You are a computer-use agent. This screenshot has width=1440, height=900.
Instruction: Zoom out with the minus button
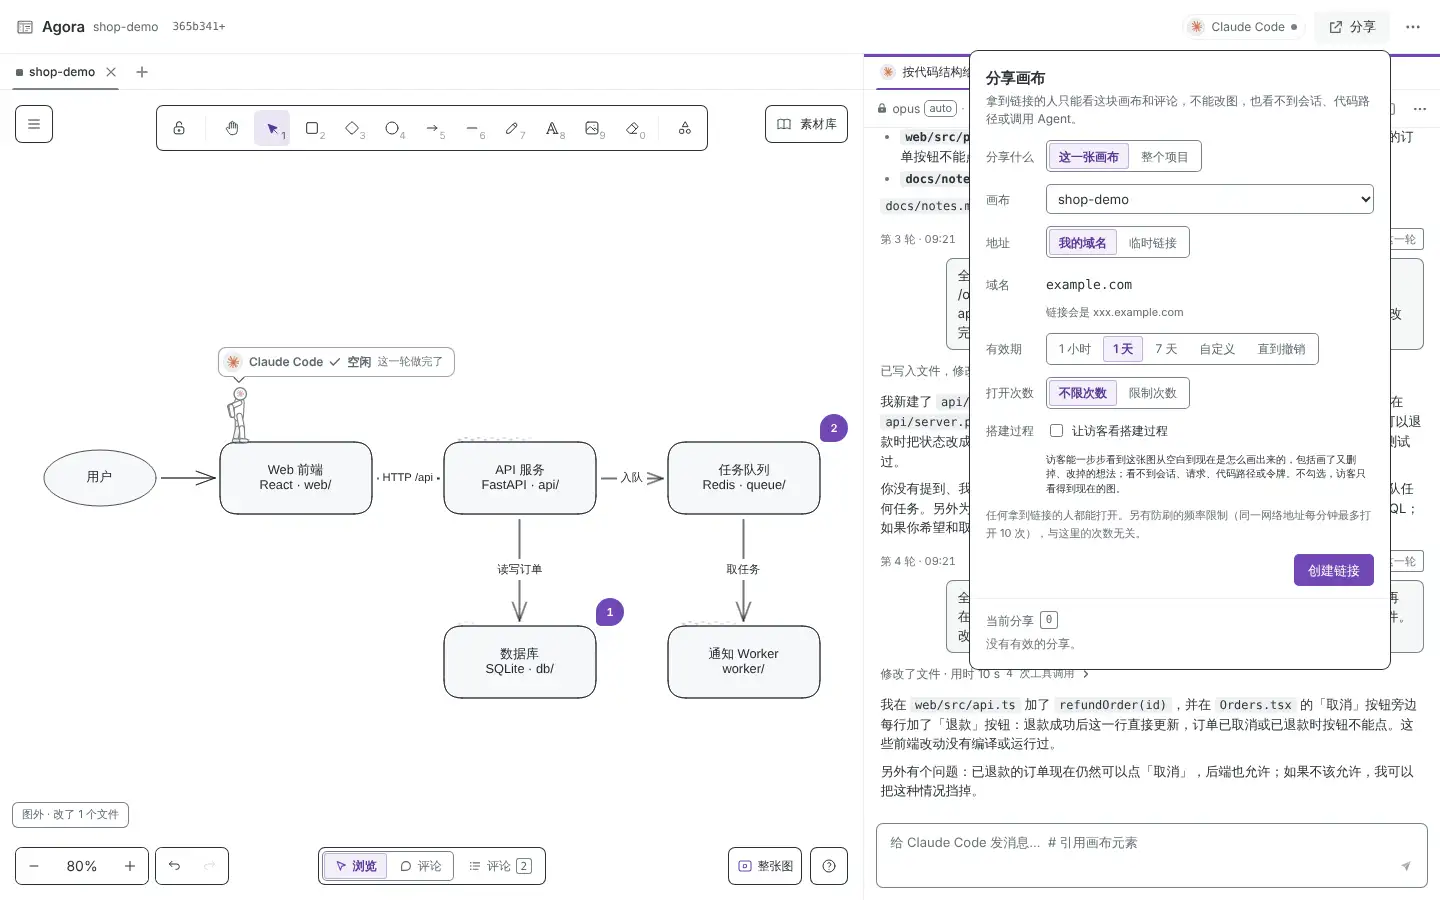click(34, 866)
